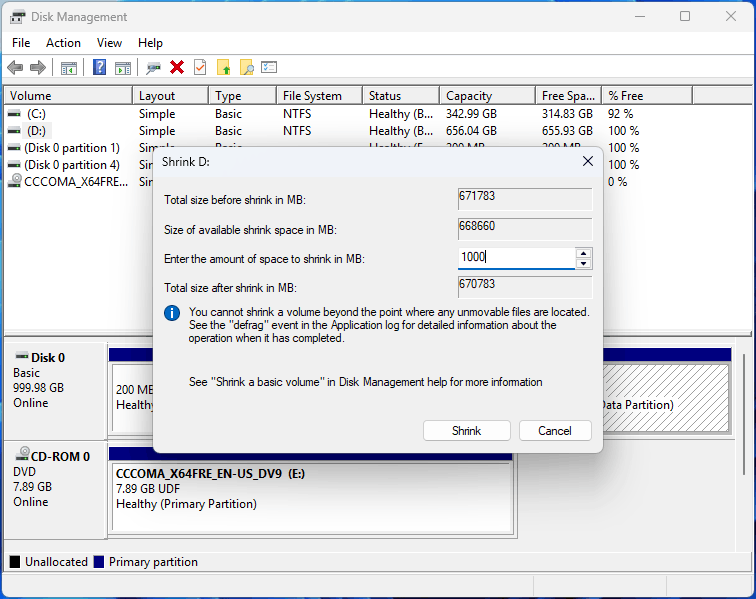Select the CCCOMA_X64FRE_EN-US_DV9 (E:) partition block

311,497
